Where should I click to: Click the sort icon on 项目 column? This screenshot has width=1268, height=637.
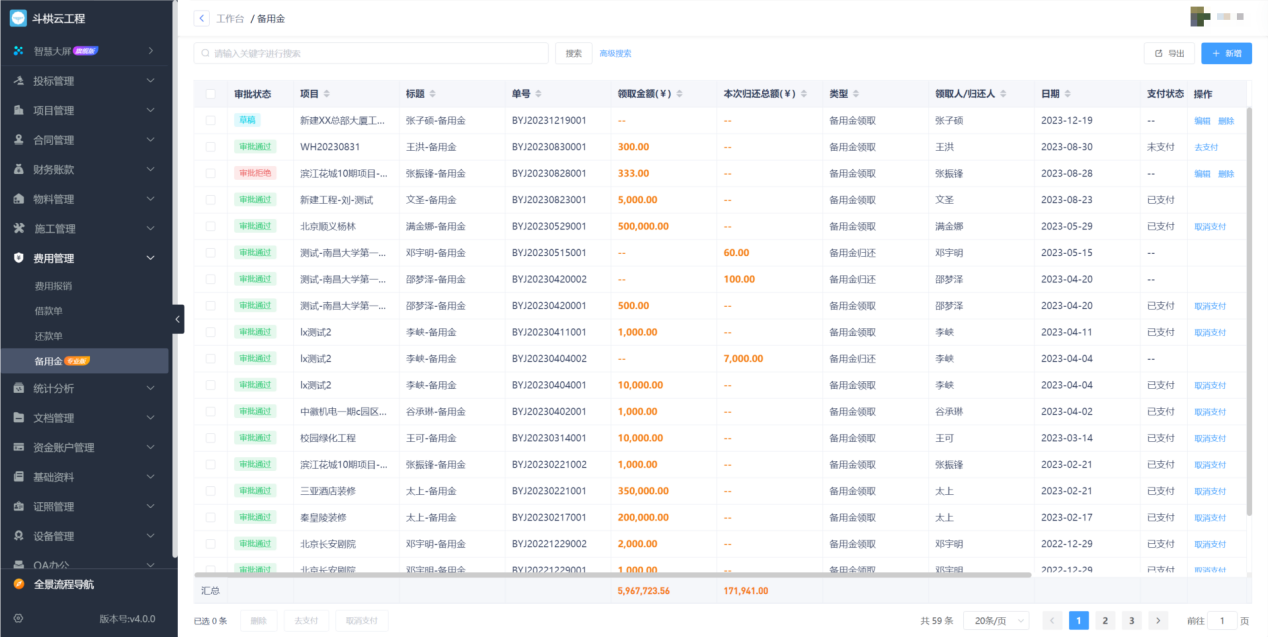pos(327,94)
